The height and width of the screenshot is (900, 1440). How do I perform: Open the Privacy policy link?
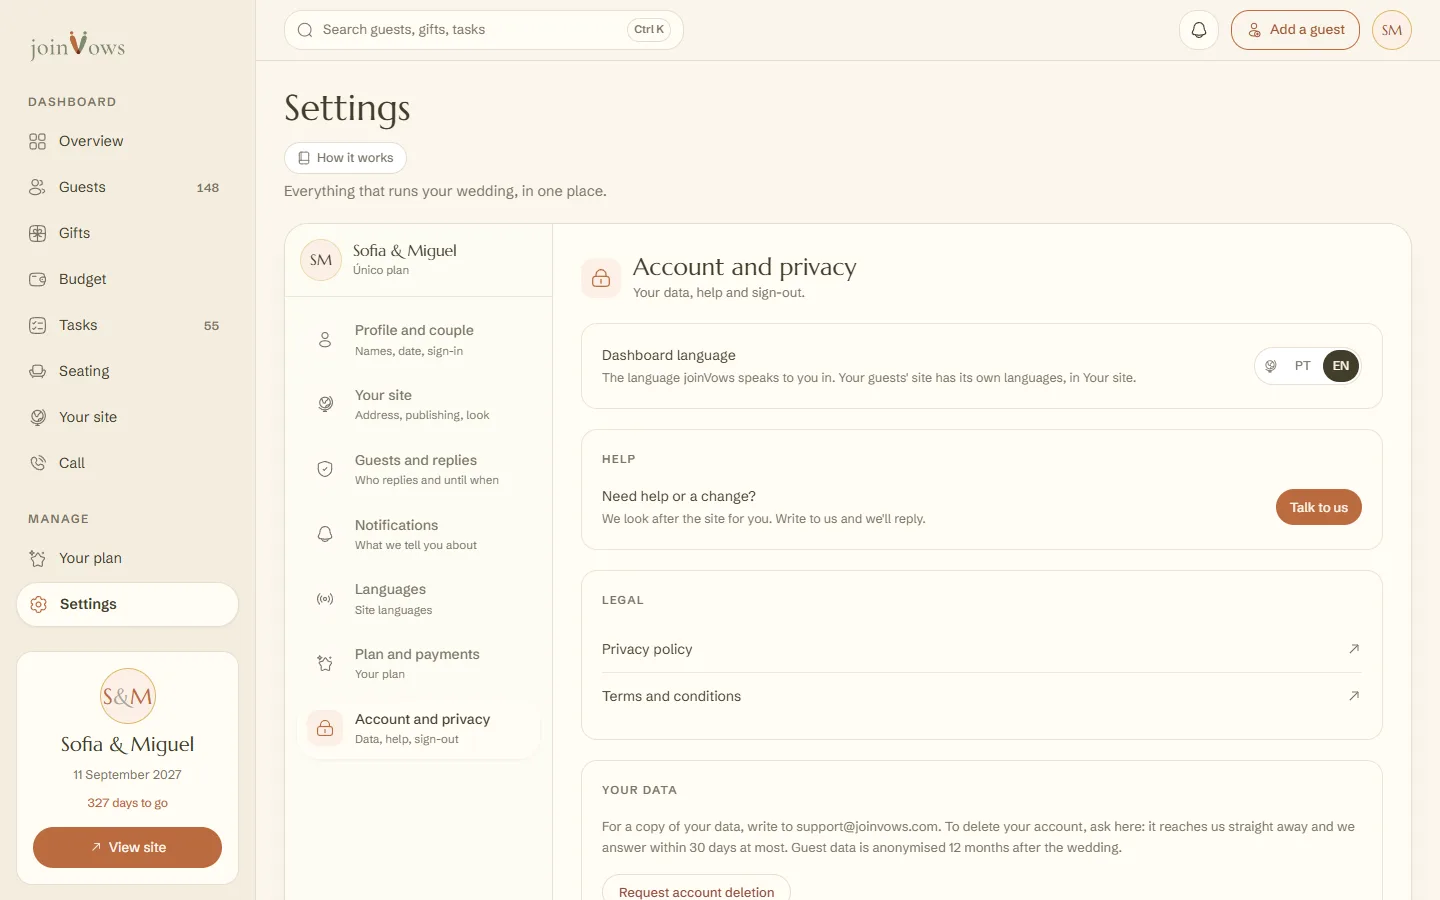point(981,649)
